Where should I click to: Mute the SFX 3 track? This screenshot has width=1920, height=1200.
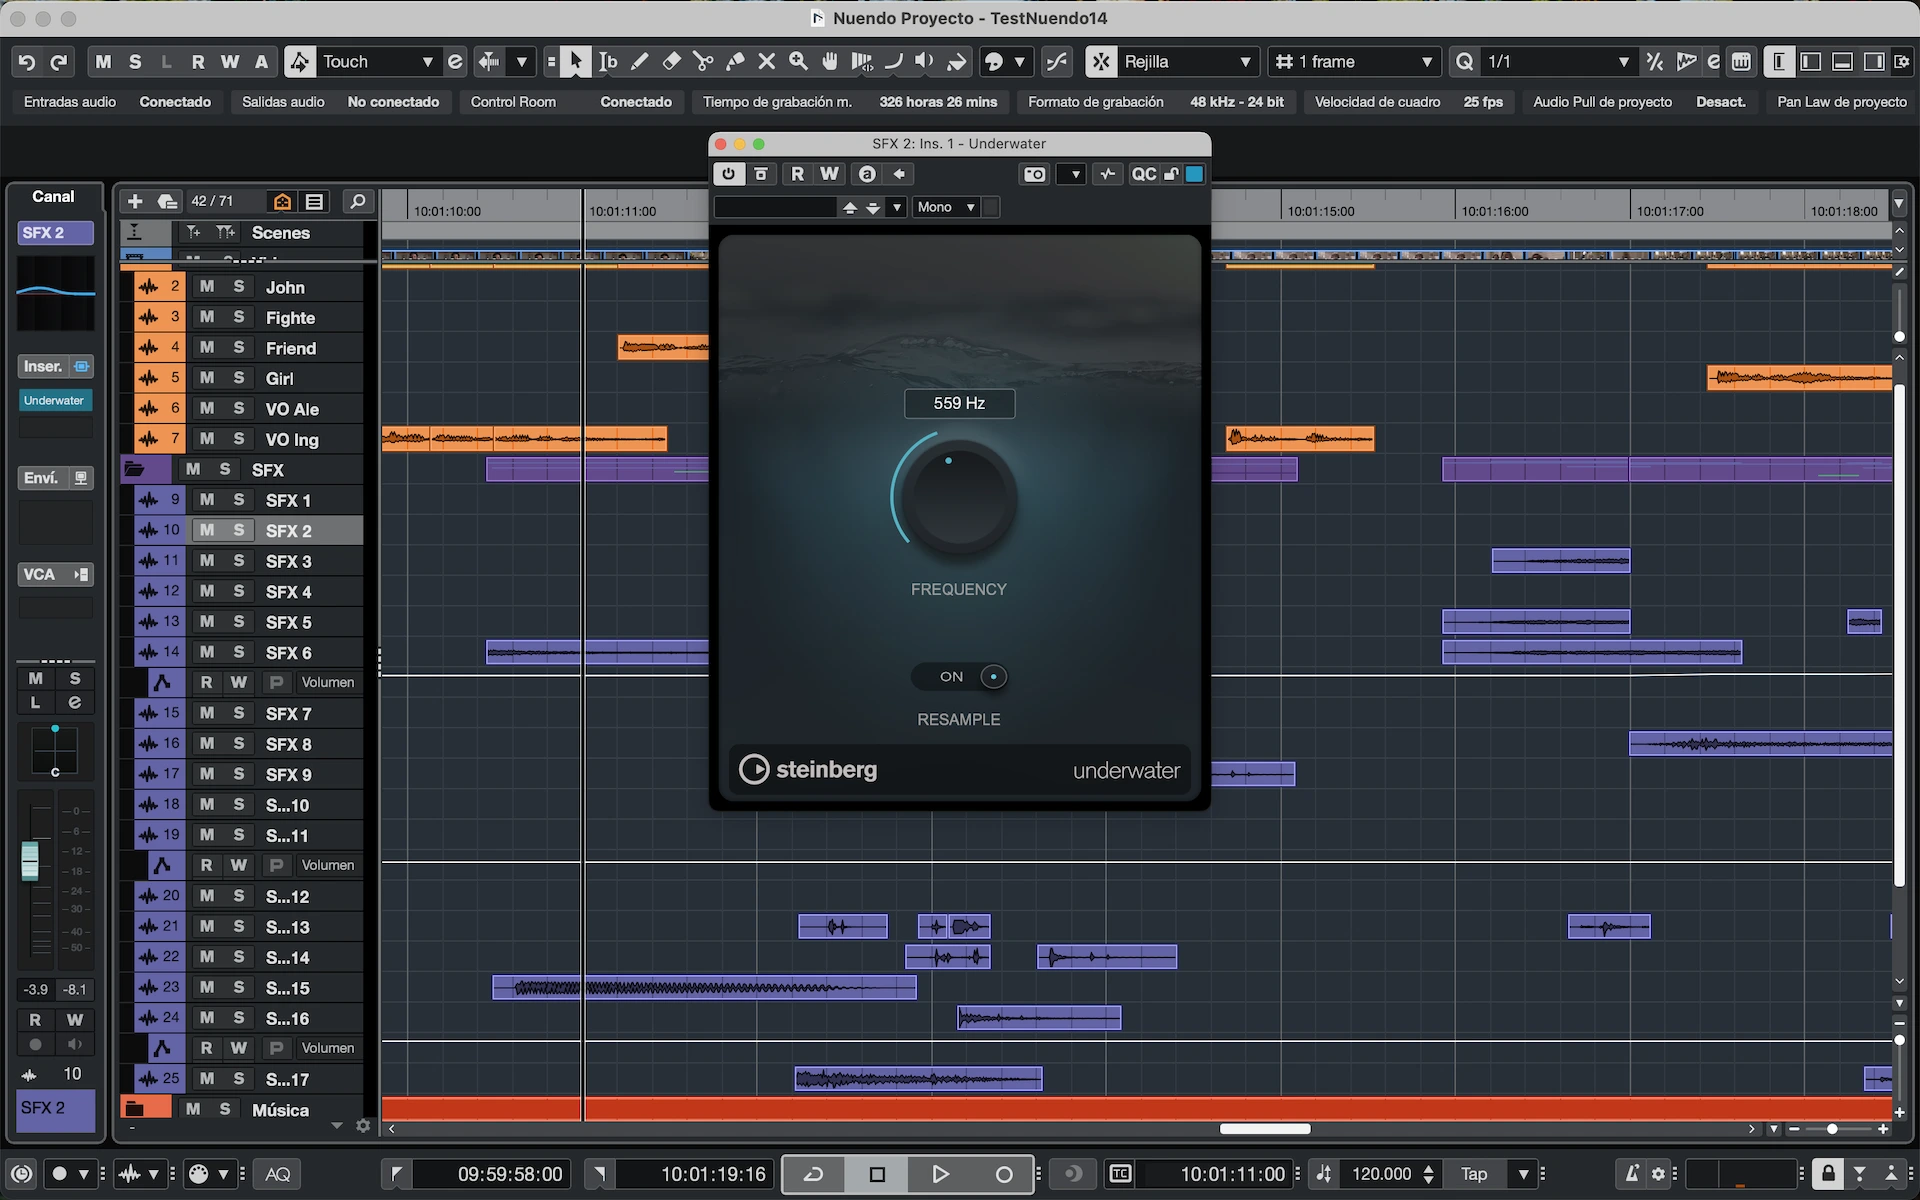click(x=207, y=561)
